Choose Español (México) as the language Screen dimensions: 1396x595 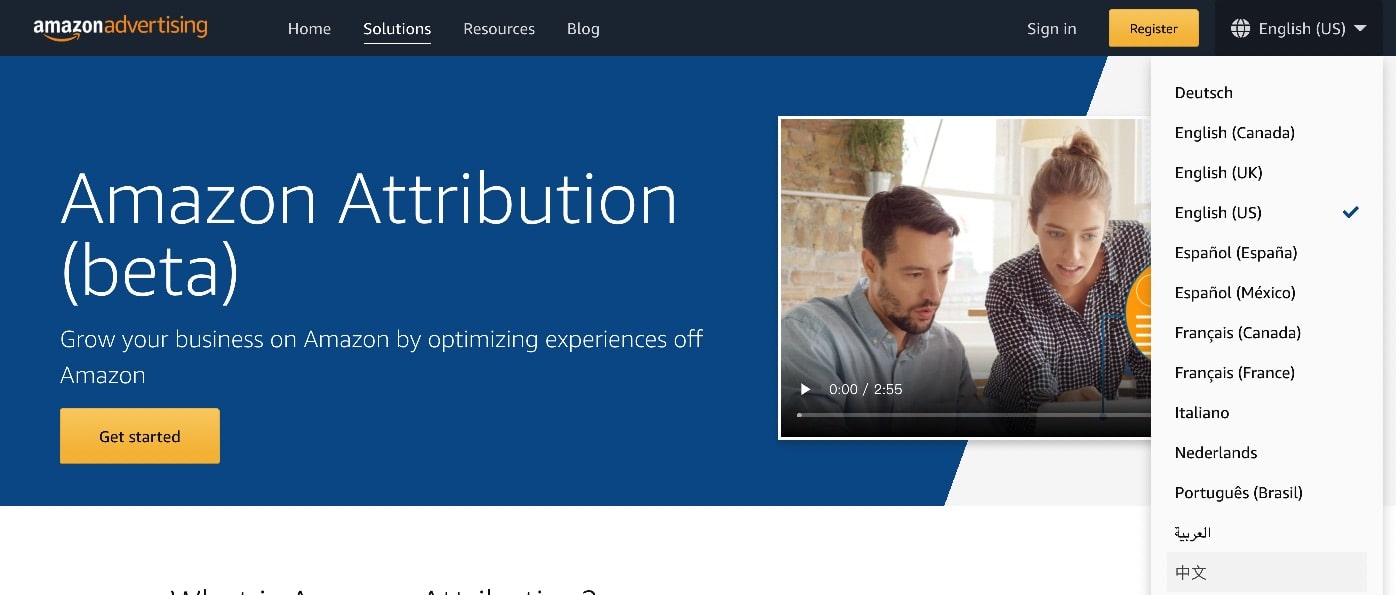(1235, 292)
